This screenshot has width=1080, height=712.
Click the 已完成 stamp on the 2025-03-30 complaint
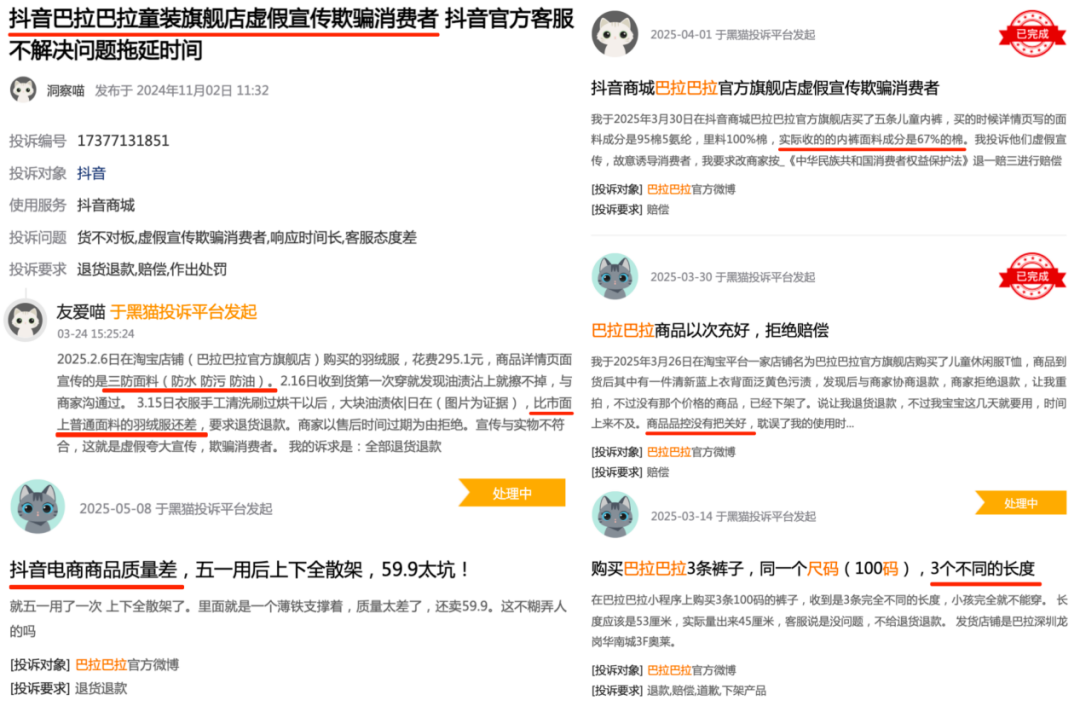[x=1030, y=277]
